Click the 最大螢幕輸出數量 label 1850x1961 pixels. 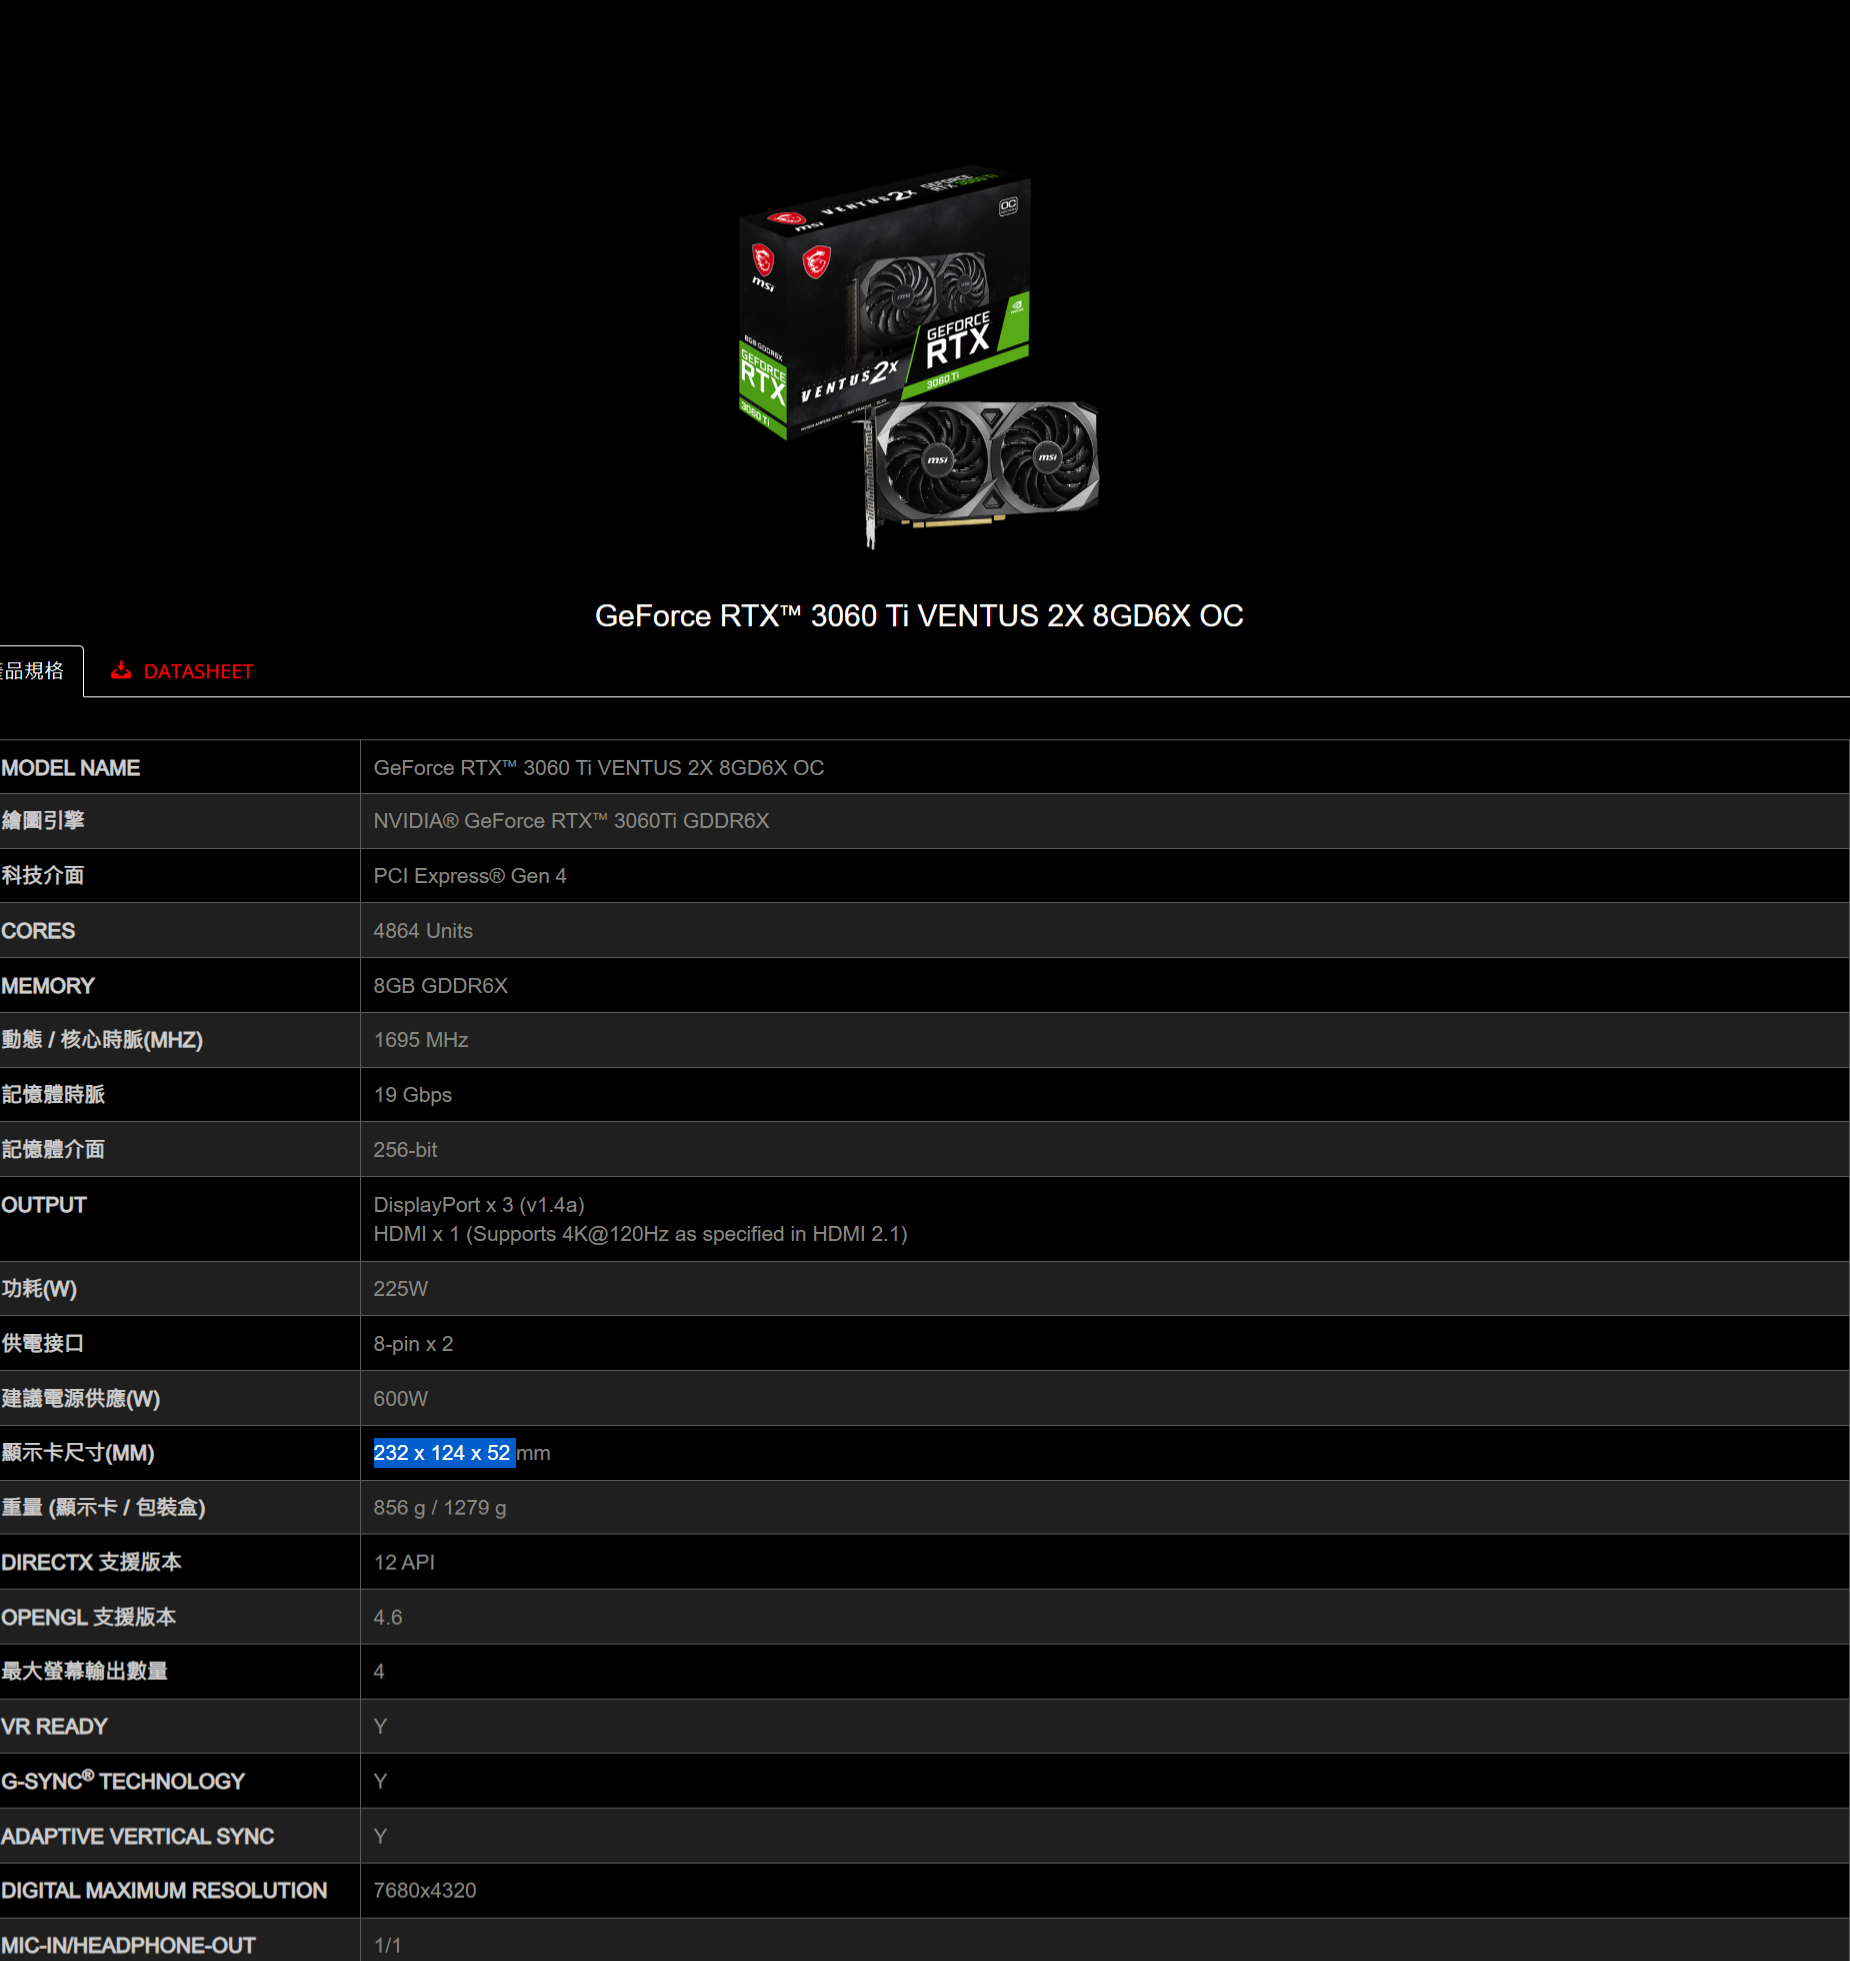pos(84,1672)
